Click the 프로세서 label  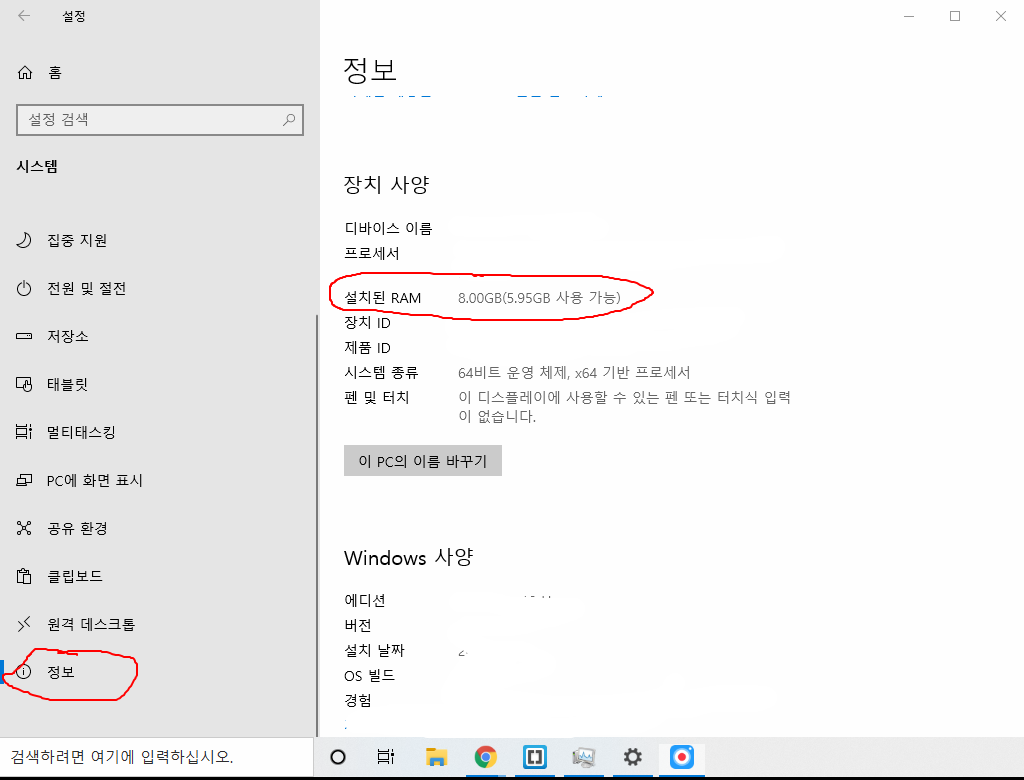tap(372, 253)
